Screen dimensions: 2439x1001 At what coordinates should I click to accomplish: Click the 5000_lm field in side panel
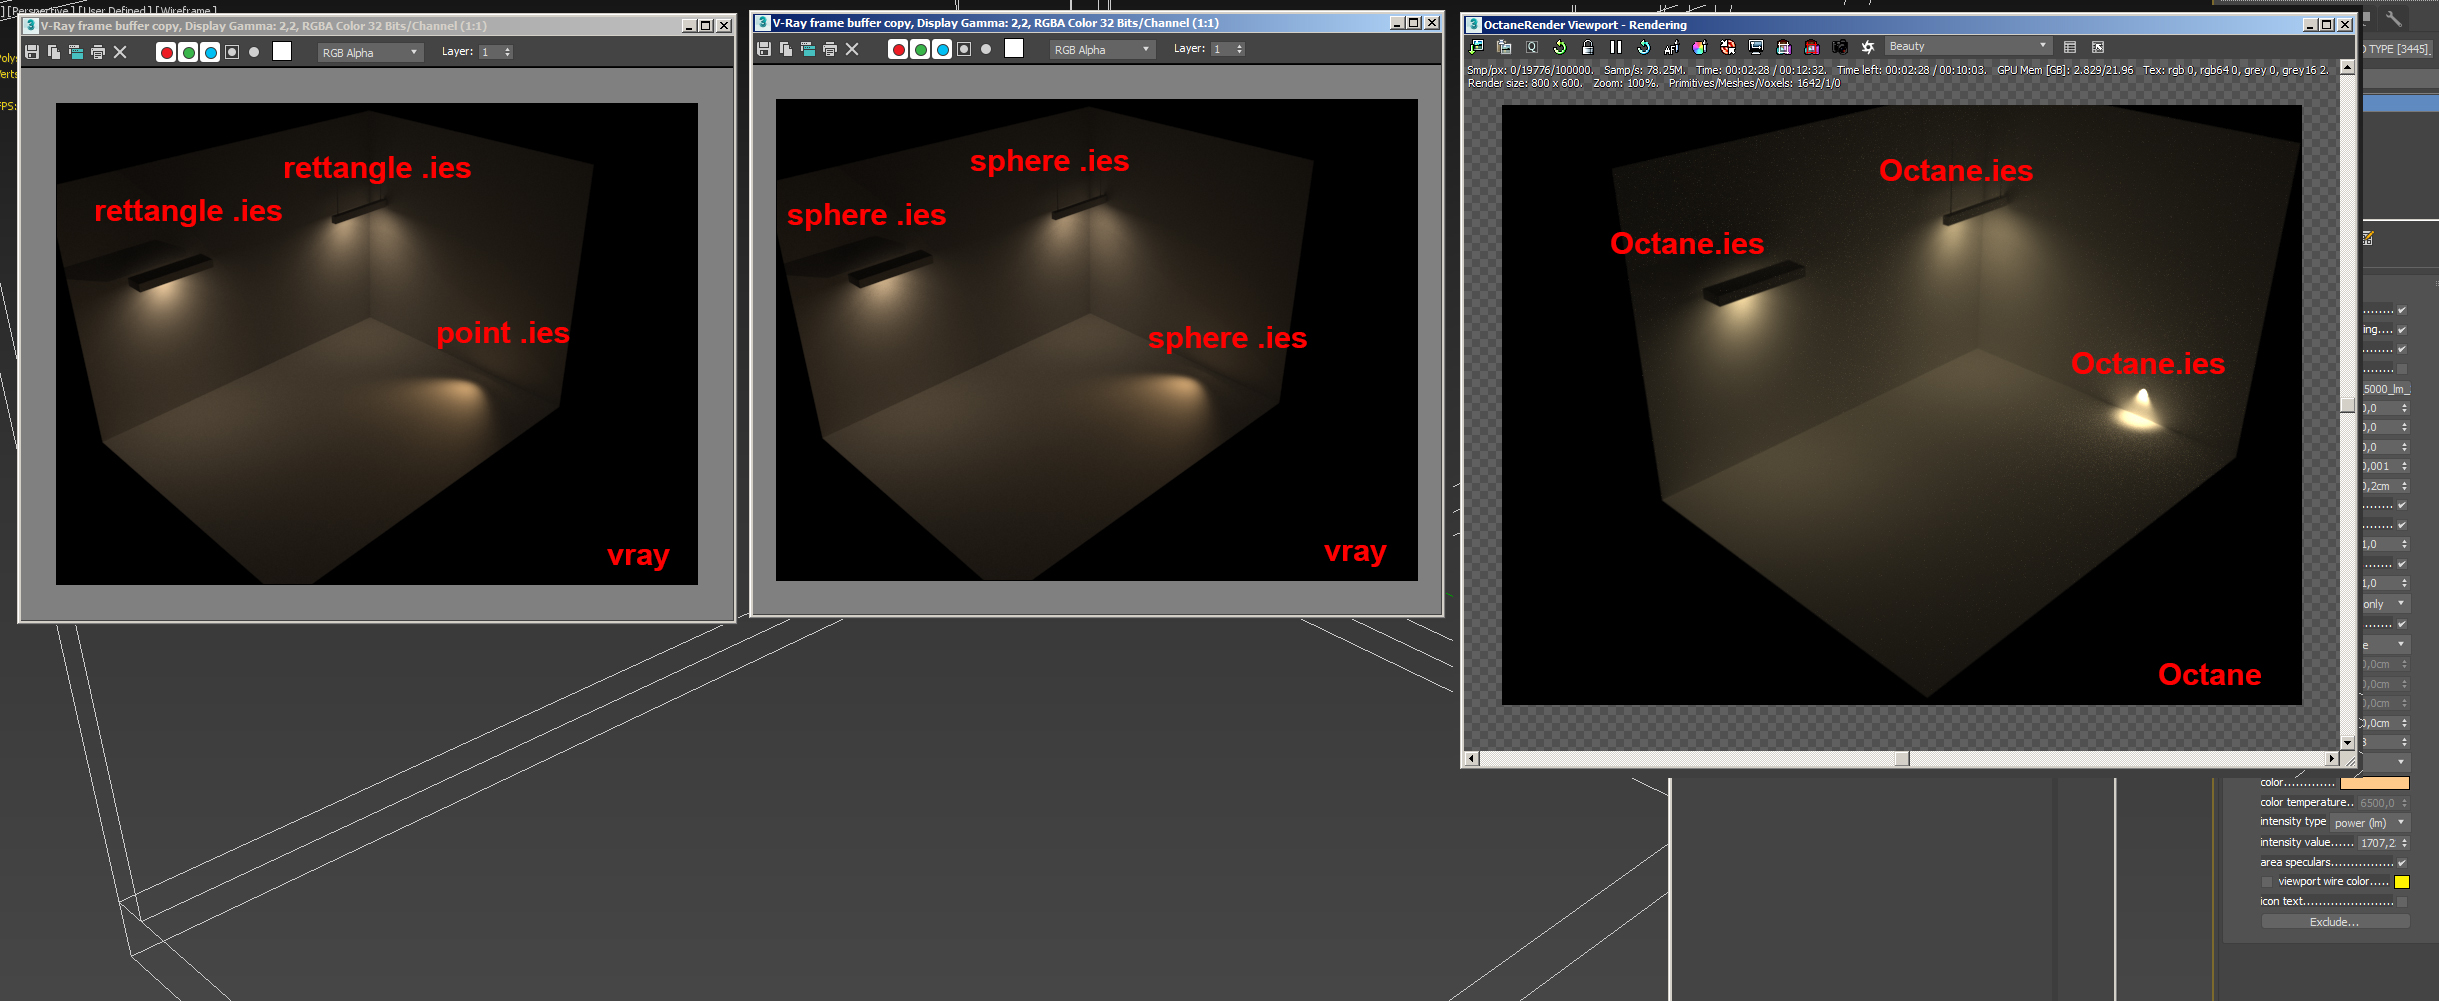pos(2386,389)
